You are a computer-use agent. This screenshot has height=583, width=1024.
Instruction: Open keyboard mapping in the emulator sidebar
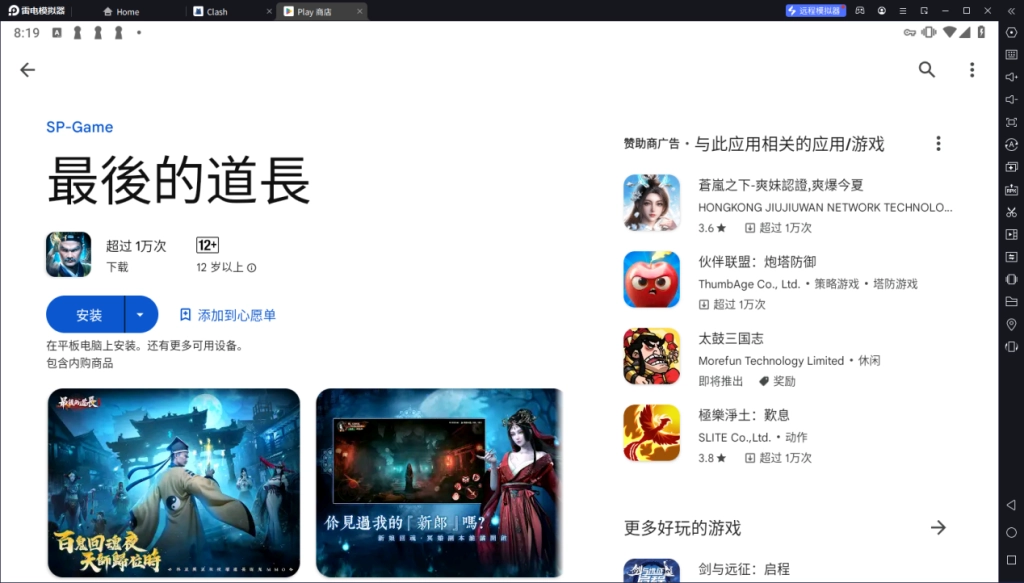tap(1012, 55)
